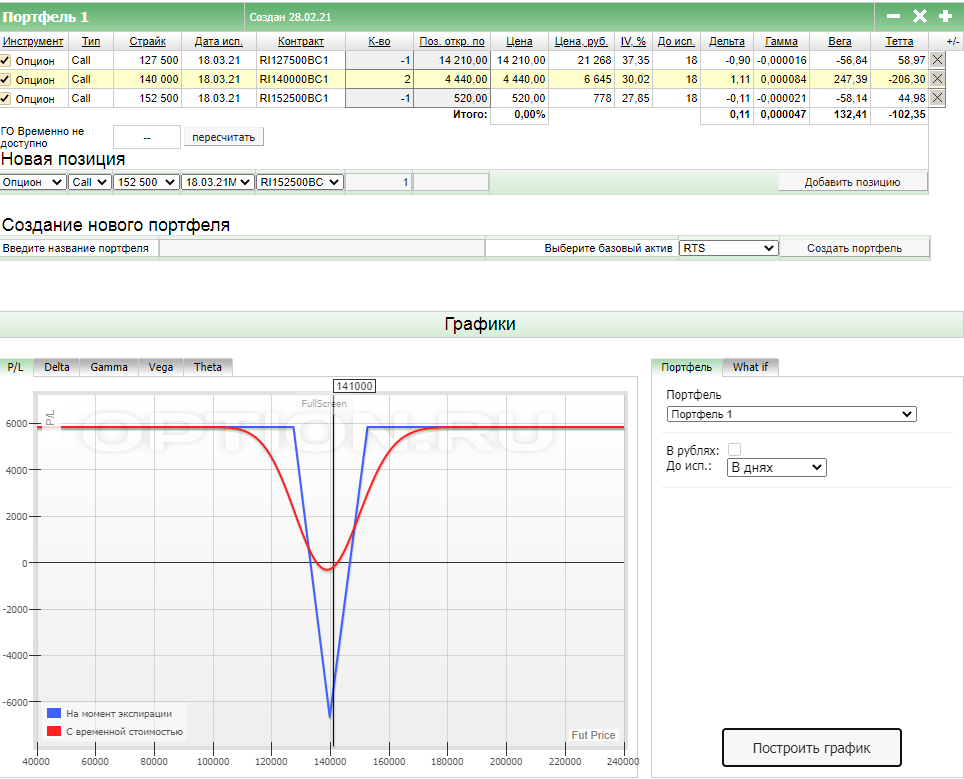Open the contract dropdown RI152500BC

click(299, 182)
